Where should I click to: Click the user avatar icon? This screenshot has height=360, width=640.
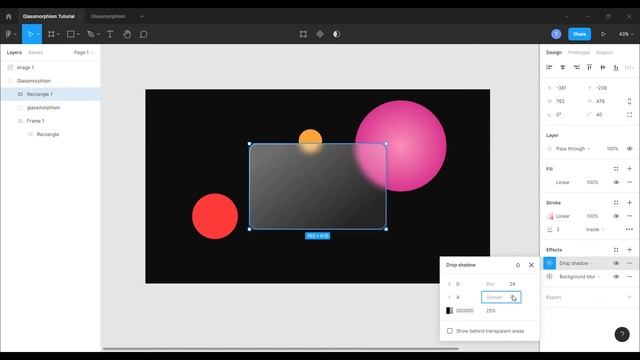(556, 34)
